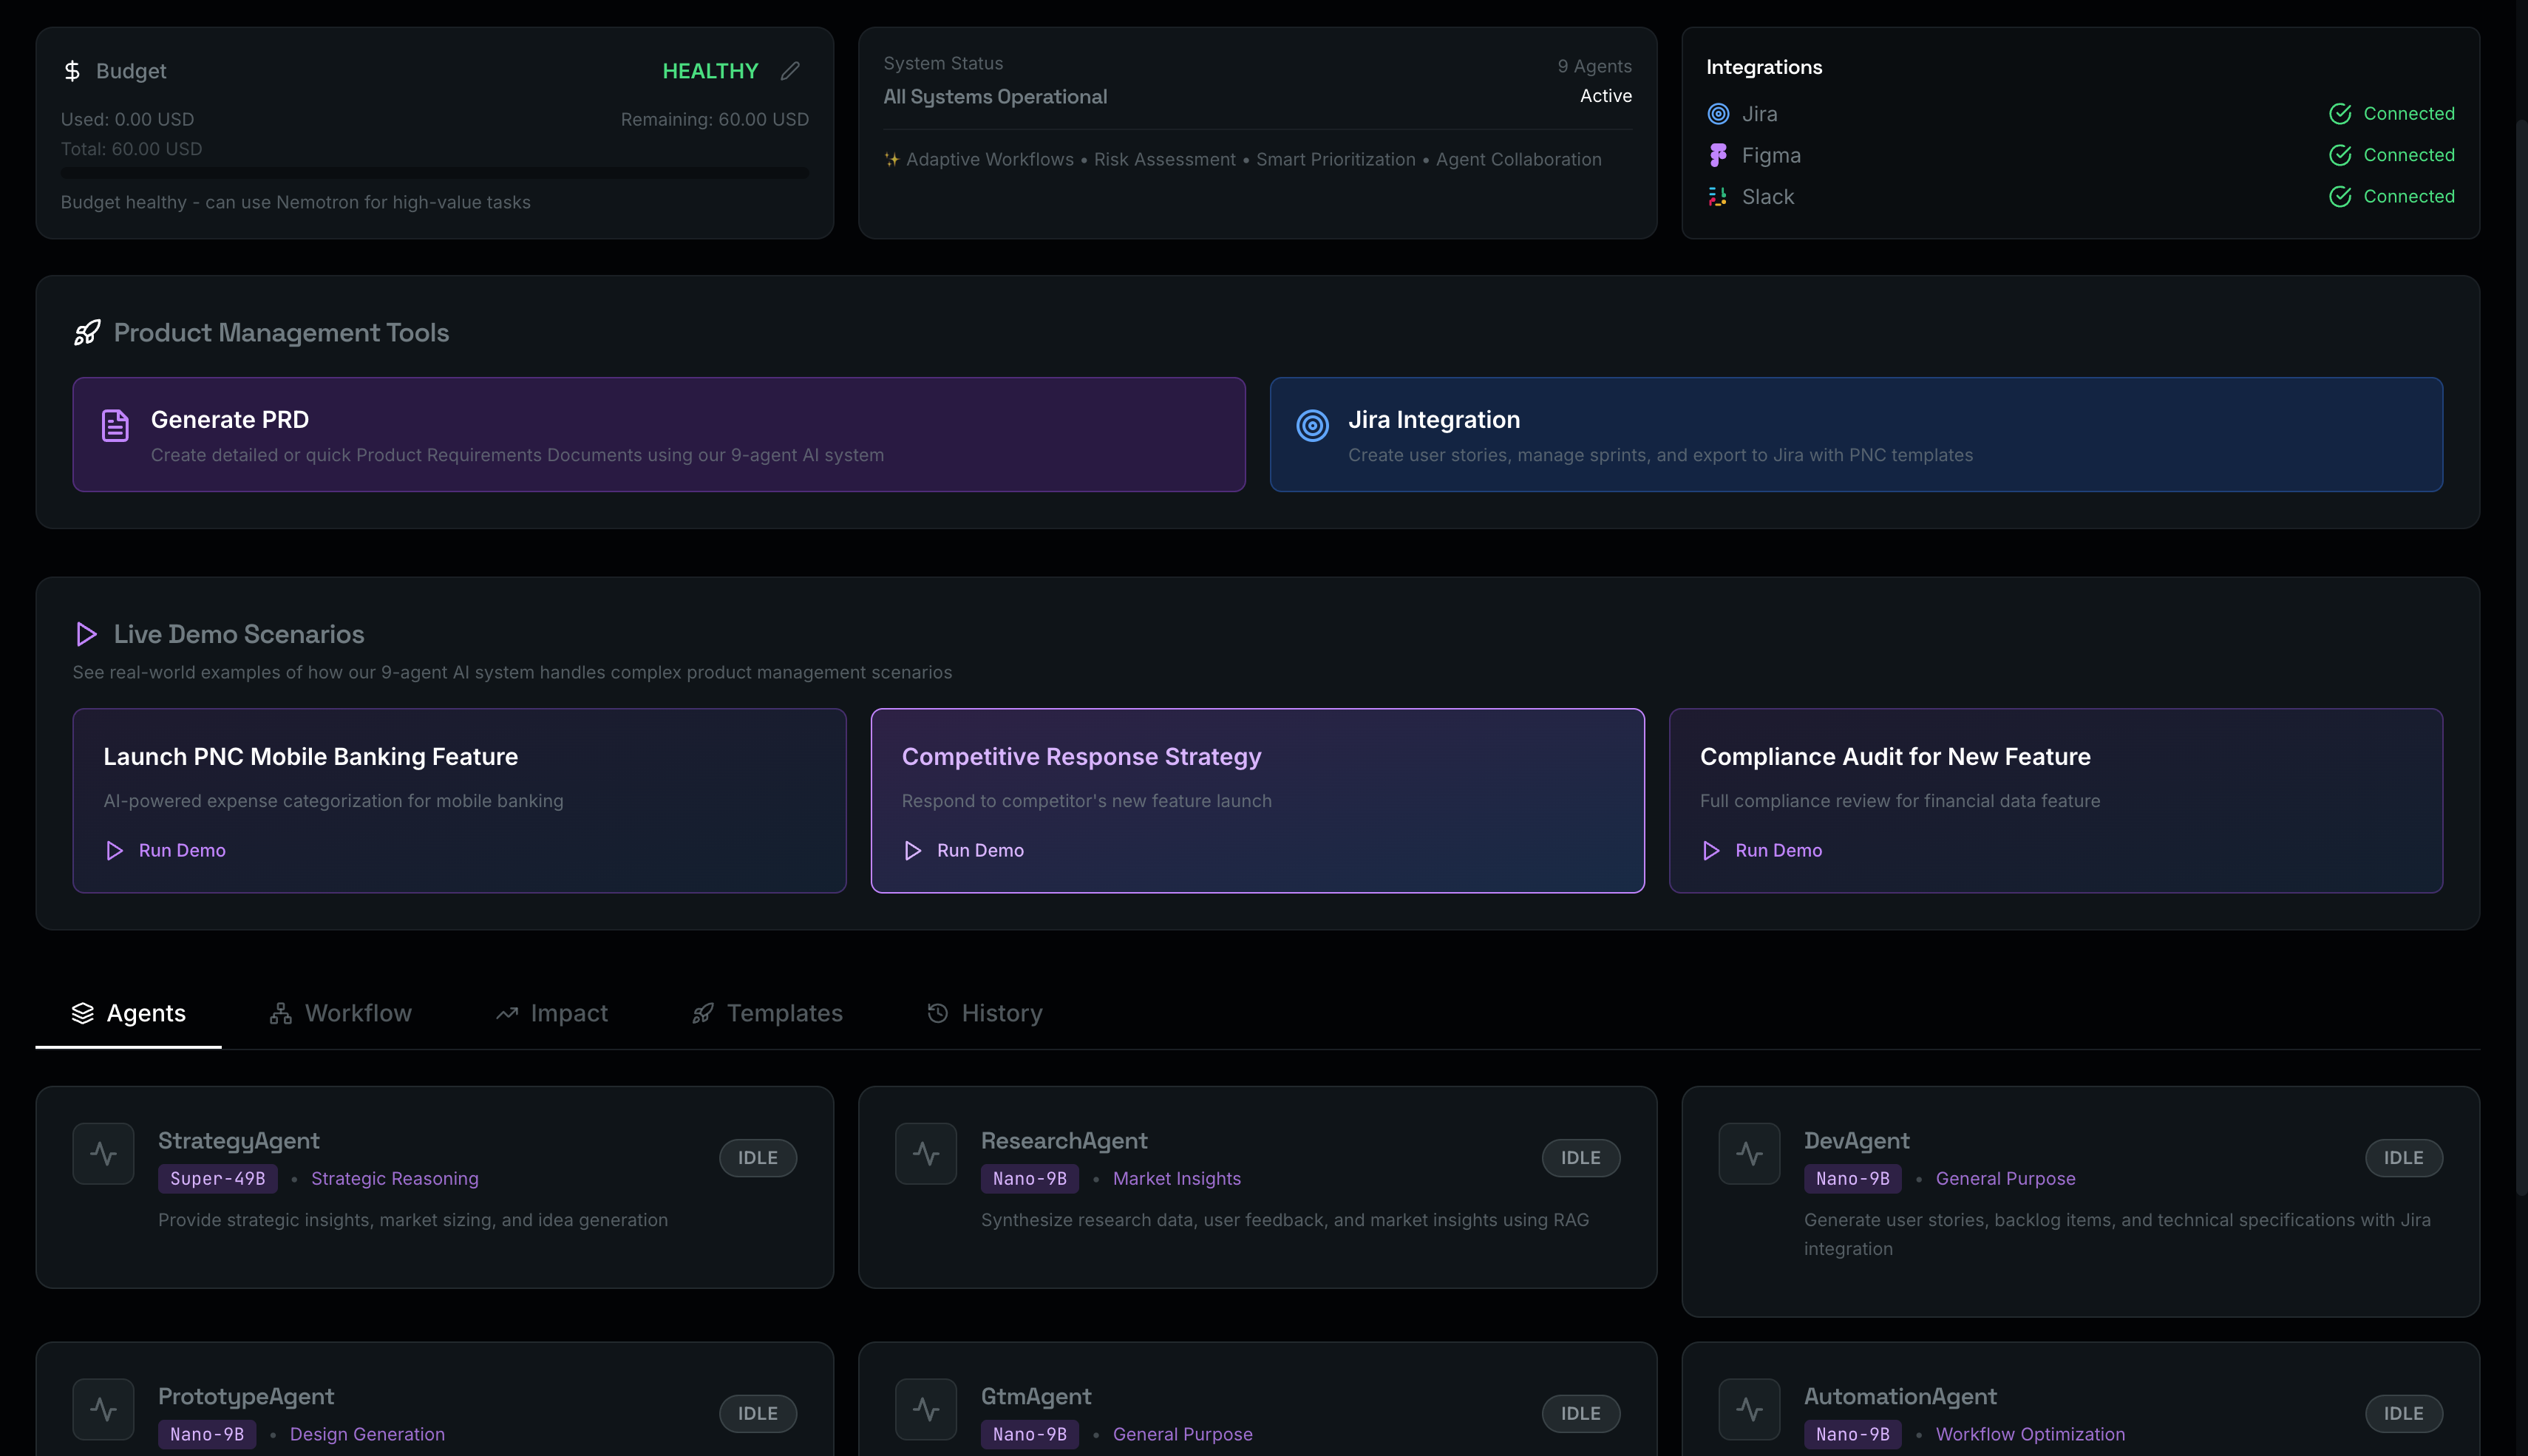Click the budget edit pencil icon
This screenshot has height=1456, width=2528.
(790, 71)
